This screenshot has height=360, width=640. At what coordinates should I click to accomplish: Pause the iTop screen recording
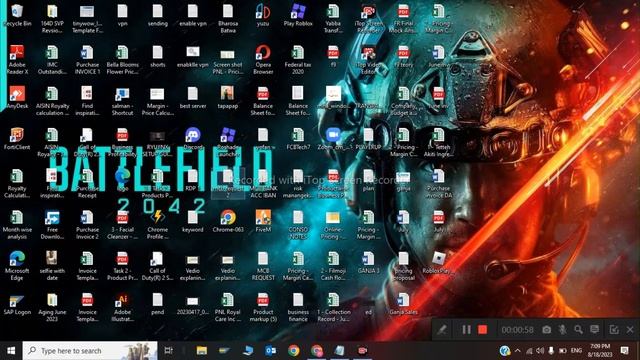pos(466,330)
